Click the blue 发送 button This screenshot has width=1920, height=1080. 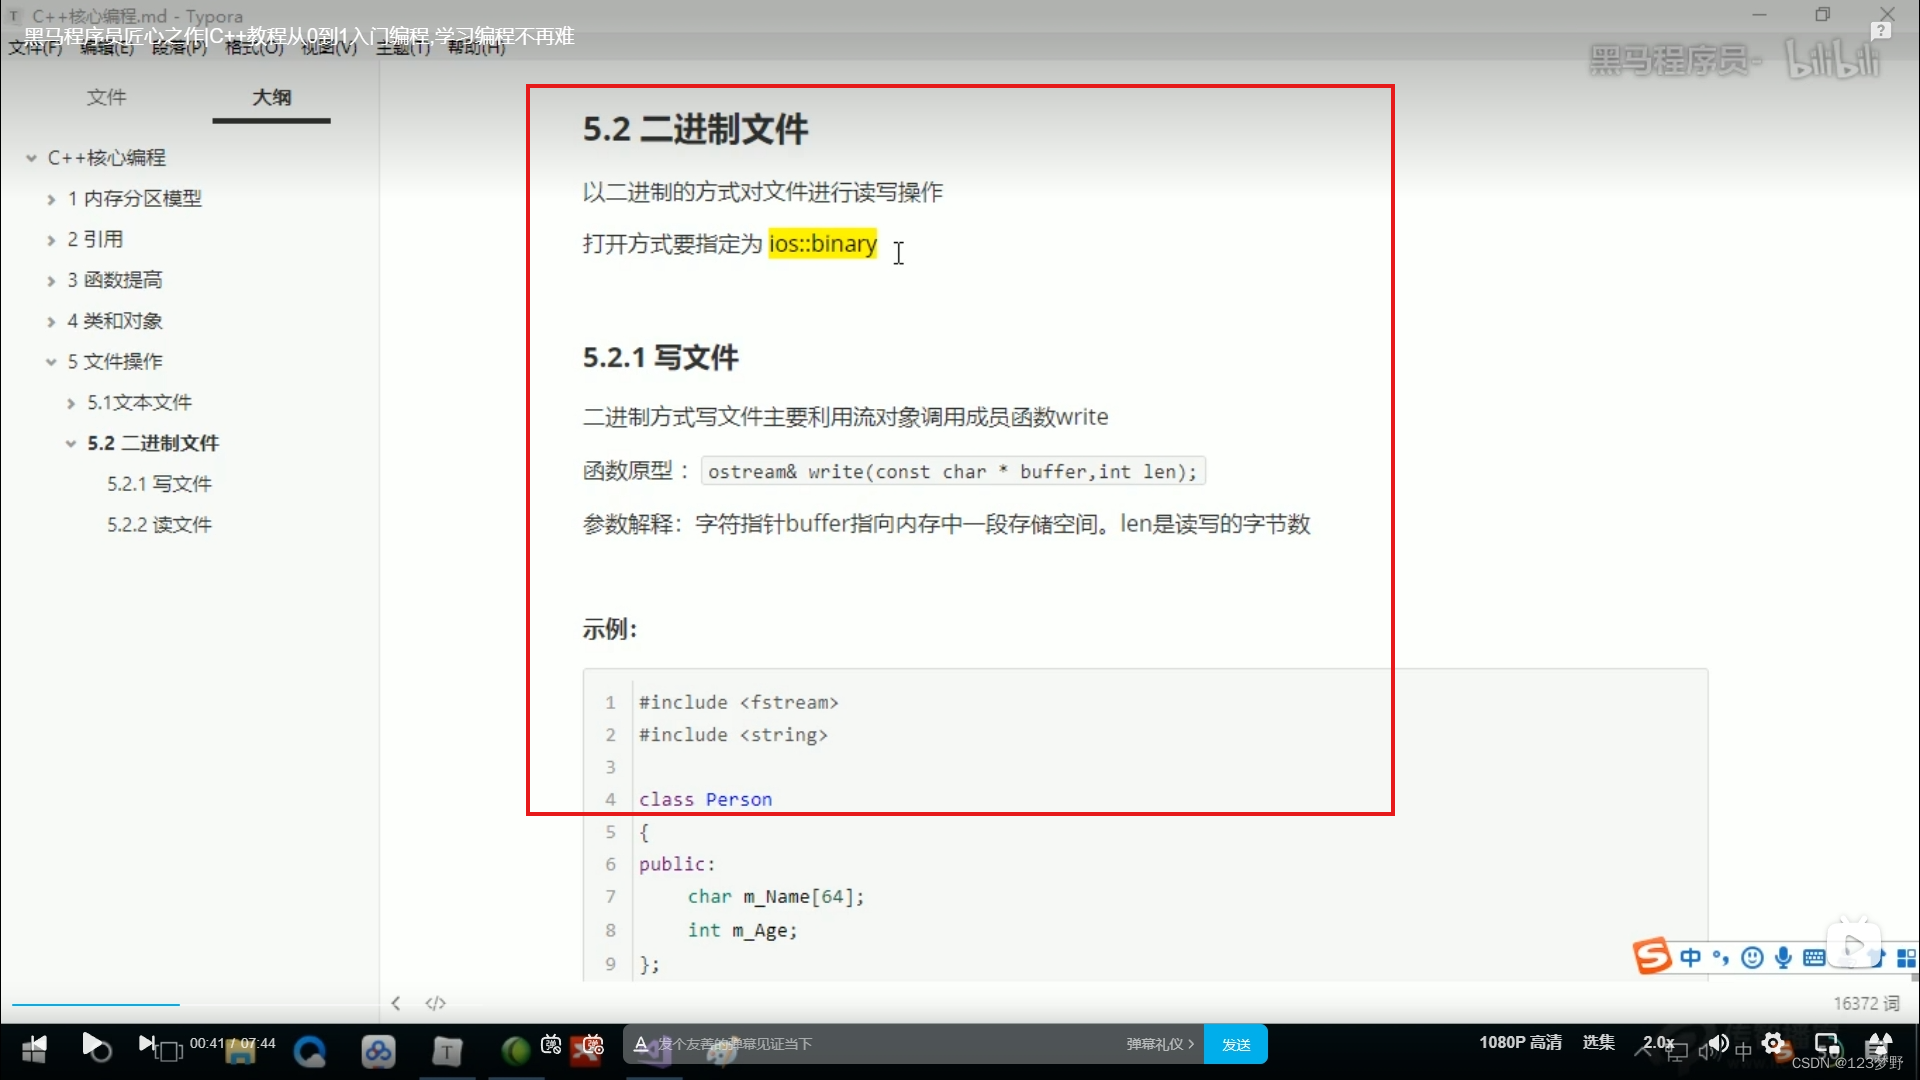(1236, 1044)
